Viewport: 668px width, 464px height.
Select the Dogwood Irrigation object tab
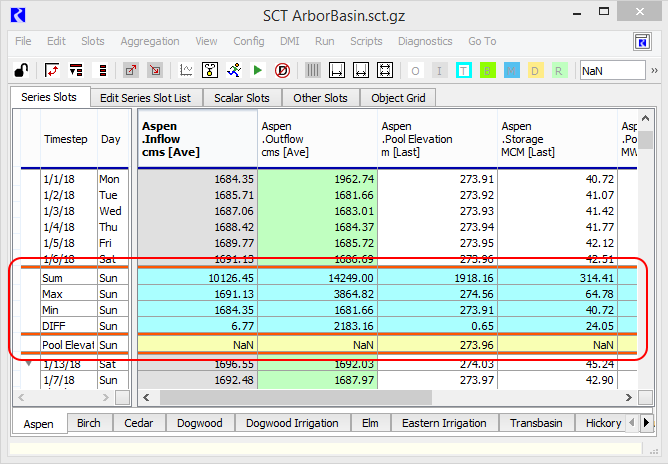[x=293, y=423]
